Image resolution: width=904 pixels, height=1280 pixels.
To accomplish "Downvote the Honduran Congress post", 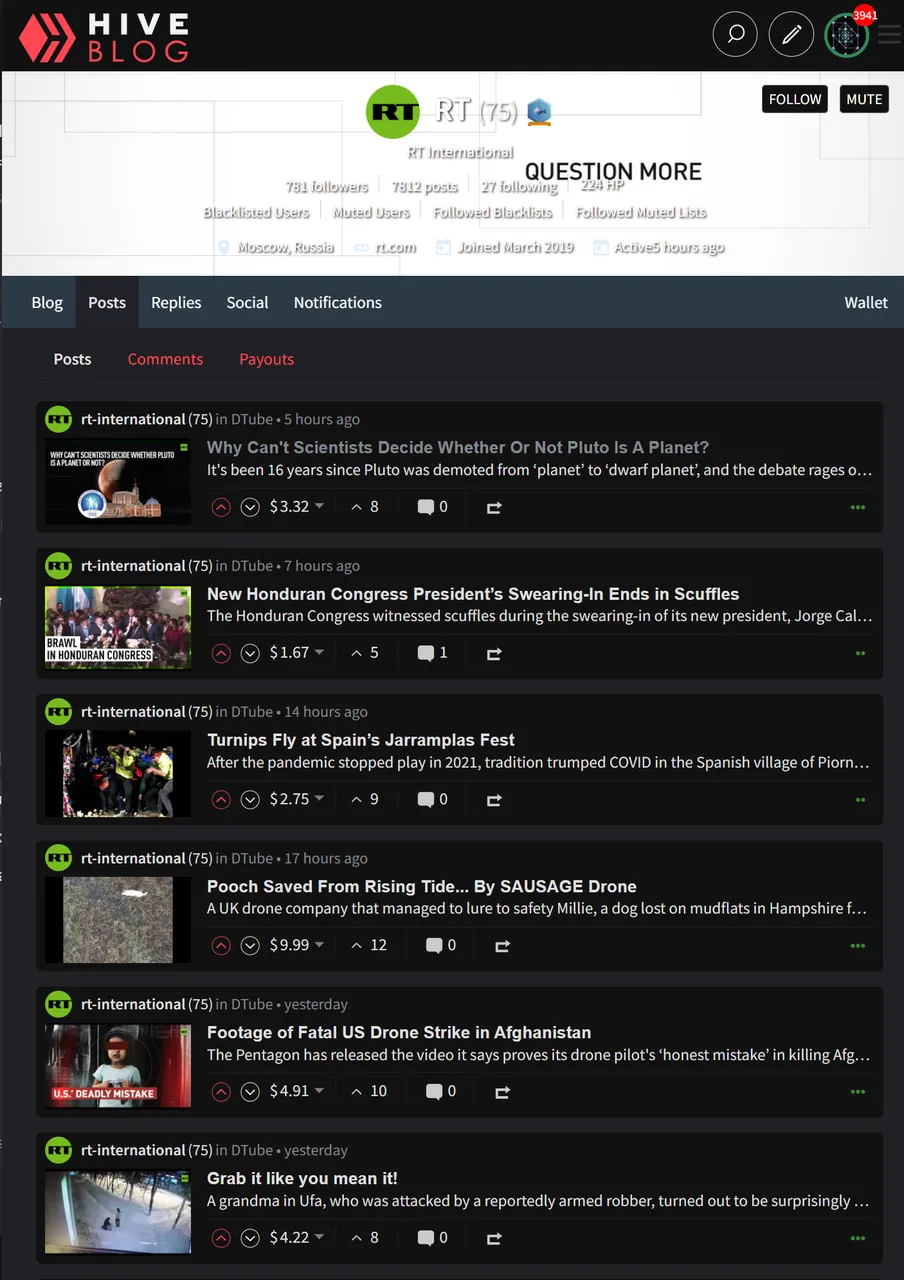I will pos(250,653).
